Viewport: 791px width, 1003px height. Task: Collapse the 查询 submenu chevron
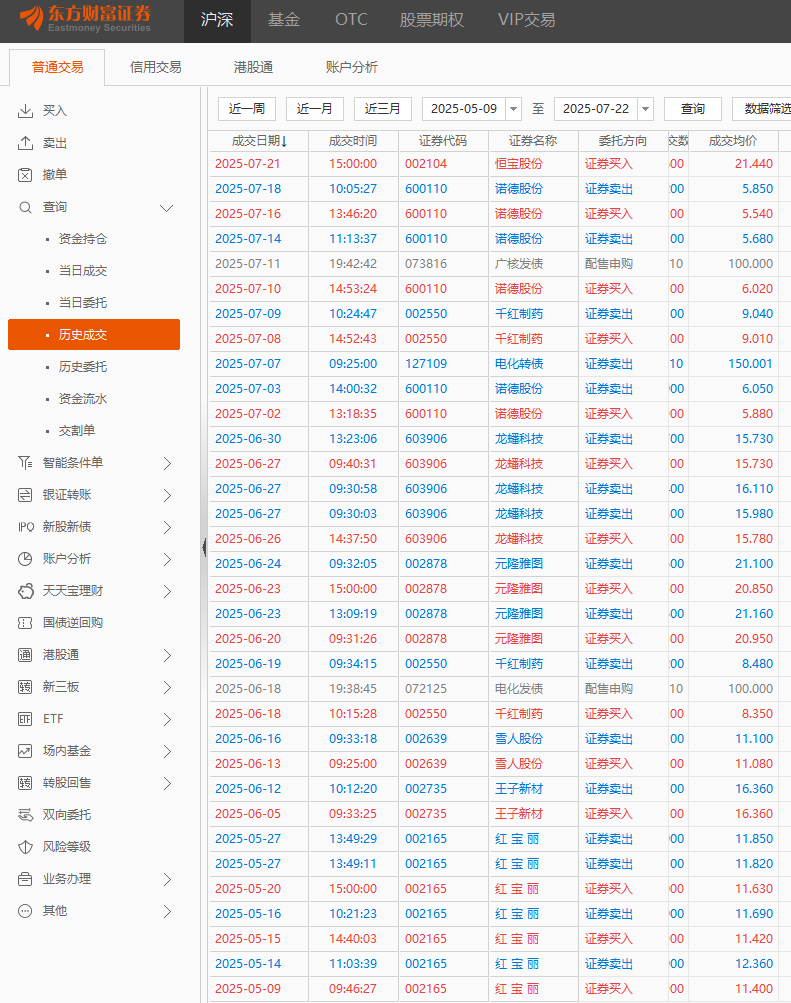[166, 208]
